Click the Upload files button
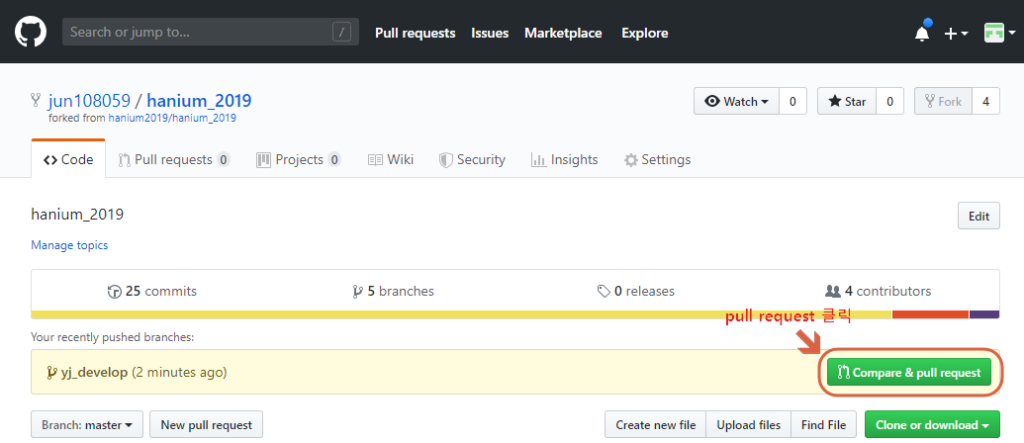The width and height of the screenshot is (1024, 443). (x=748, y=425)
